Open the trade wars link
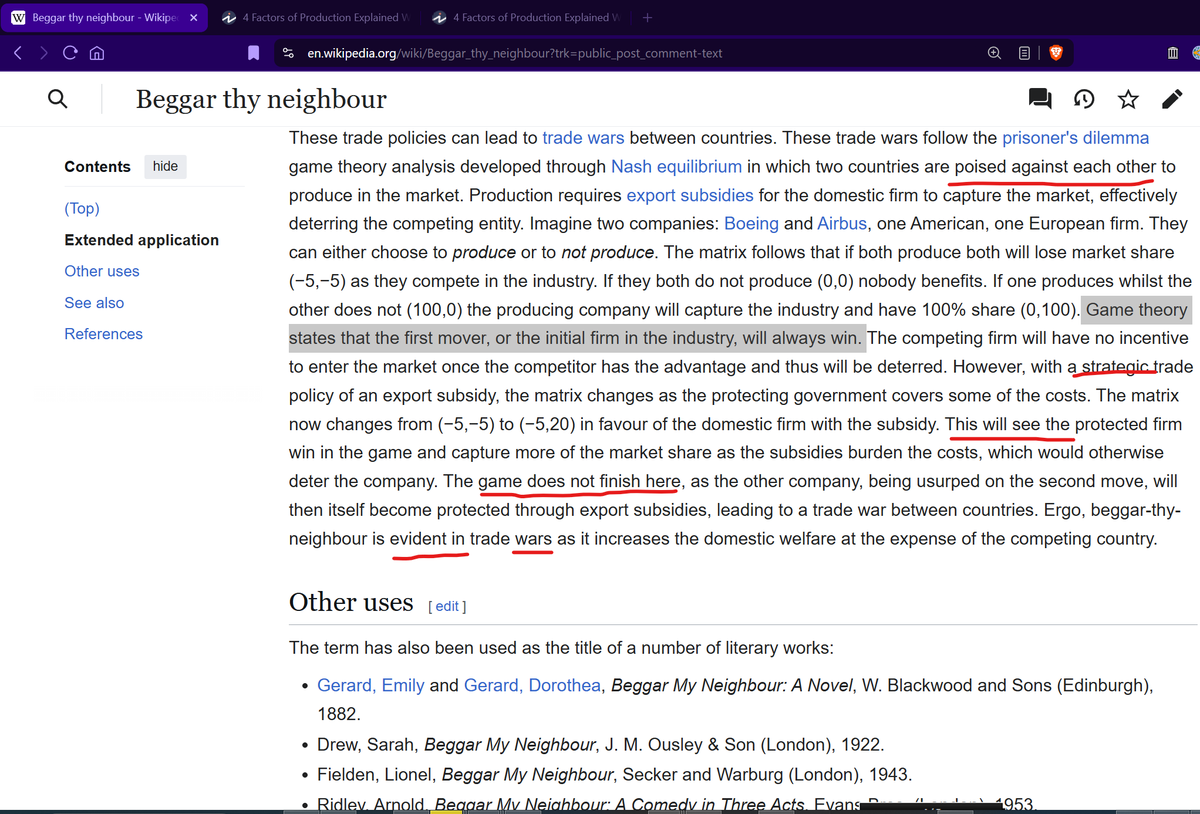Viewport: 1200px width, 814px height. click(583, 138)
